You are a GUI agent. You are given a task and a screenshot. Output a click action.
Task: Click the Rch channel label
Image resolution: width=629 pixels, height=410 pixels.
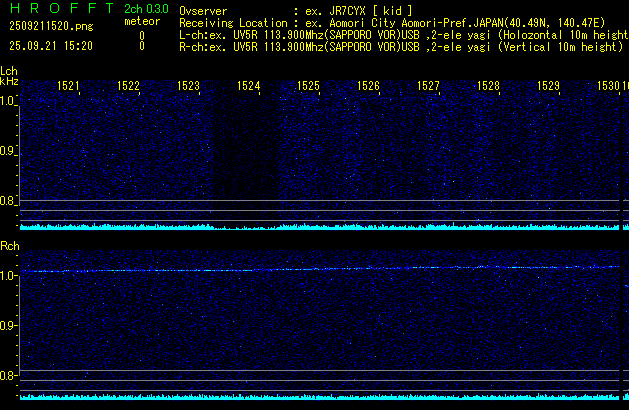pos(9,245)
